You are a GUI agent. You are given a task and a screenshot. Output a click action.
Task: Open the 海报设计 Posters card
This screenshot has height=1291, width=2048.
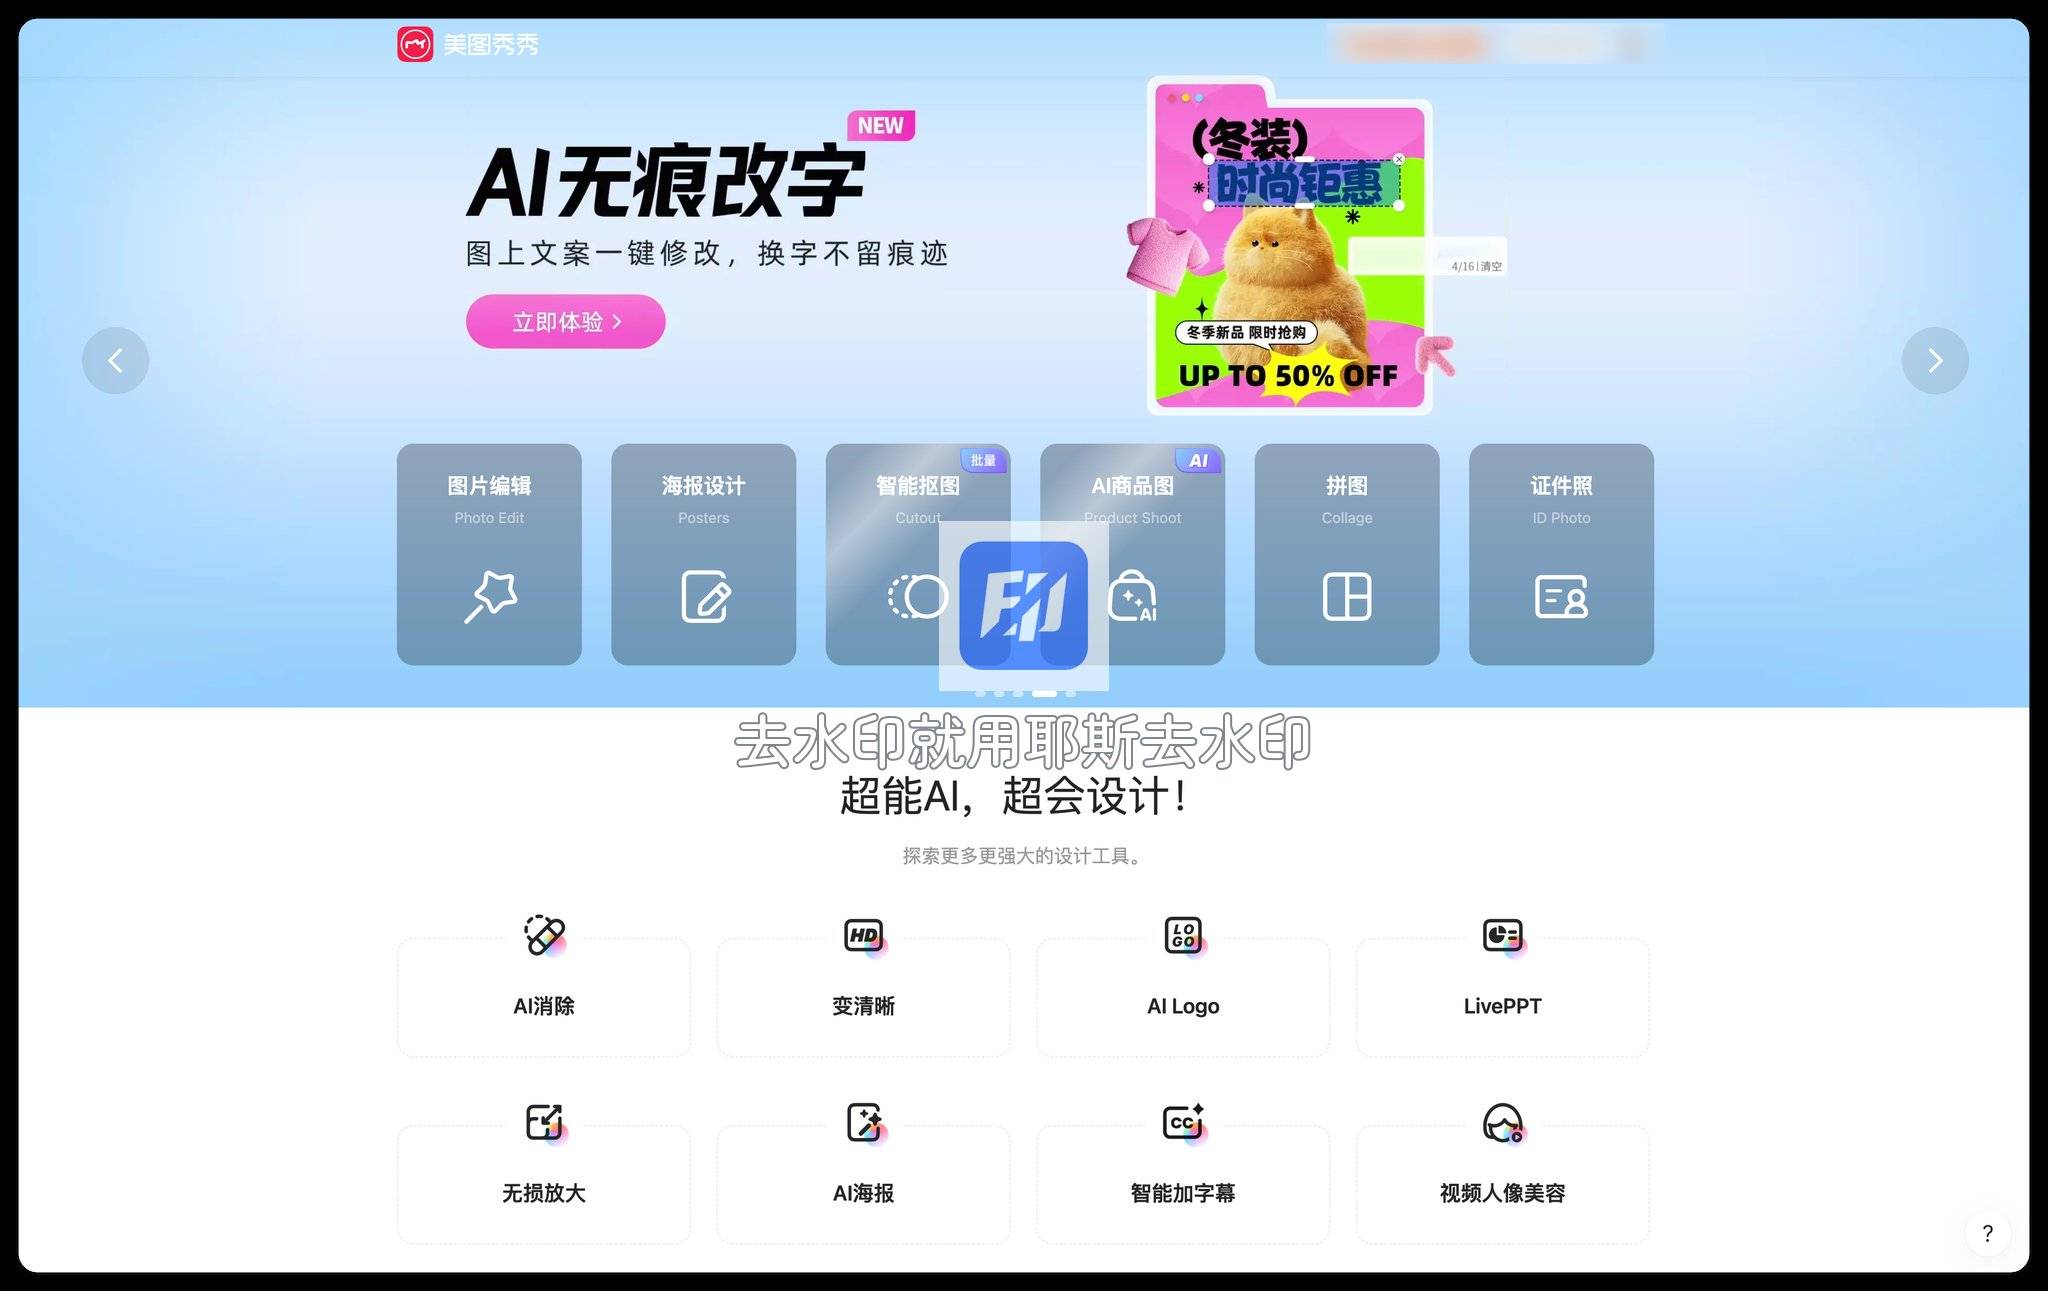(704, 554)
